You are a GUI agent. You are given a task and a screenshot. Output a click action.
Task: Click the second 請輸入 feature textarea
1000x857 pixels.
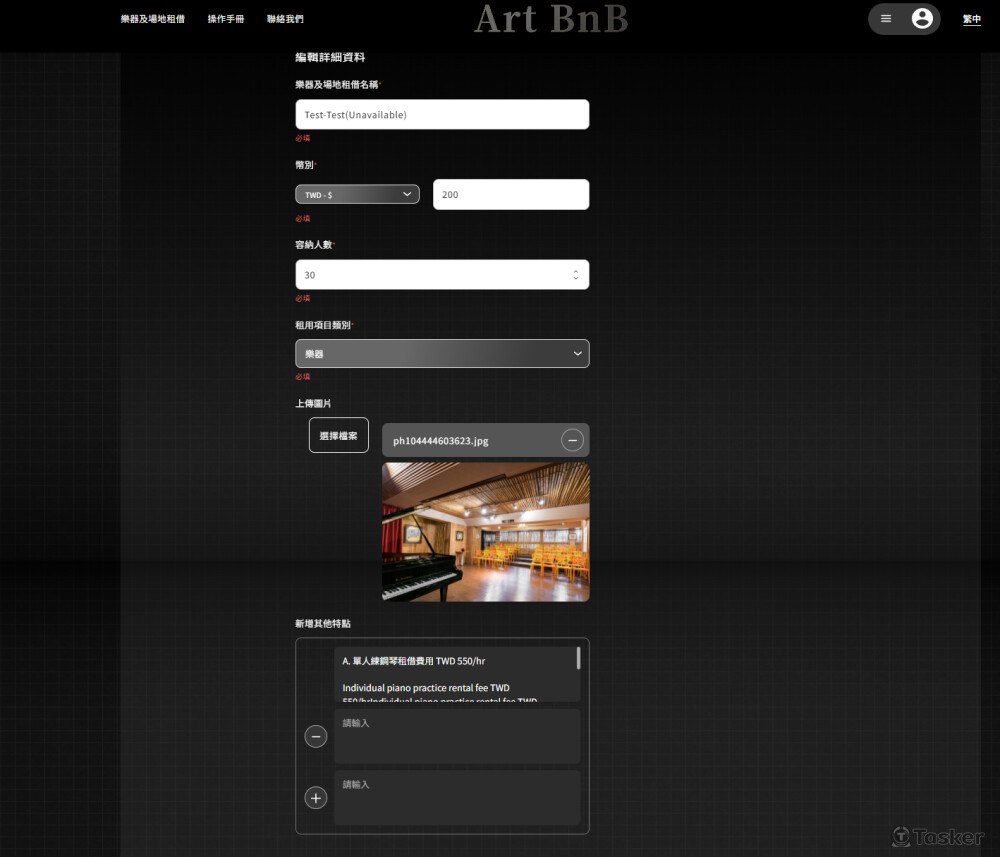pos(457,736)
